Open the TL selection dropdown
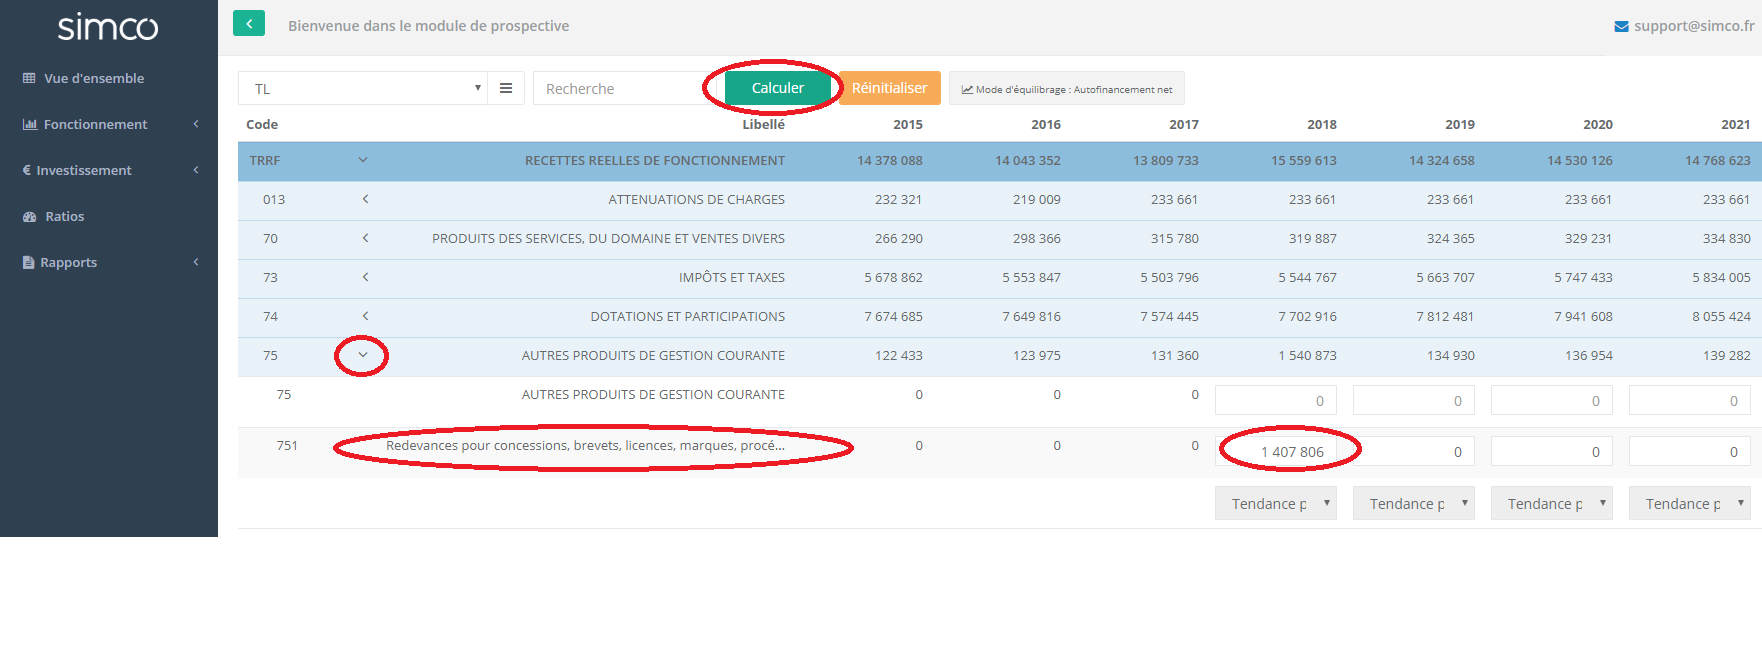1762x648 pixels. tap(362, 88)
